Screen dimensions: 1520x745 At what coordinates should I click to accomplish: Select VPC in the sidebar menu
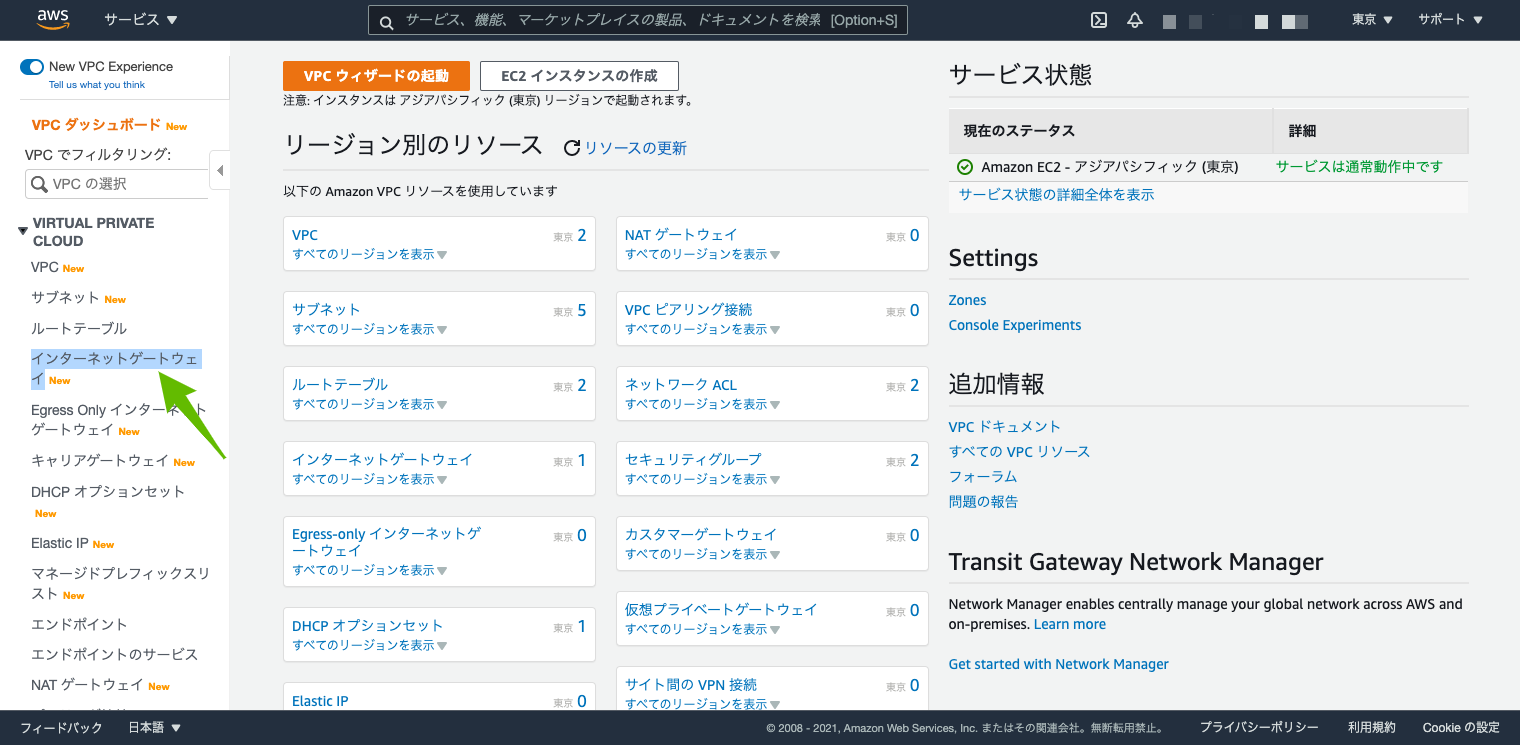[x=45, y=267]
